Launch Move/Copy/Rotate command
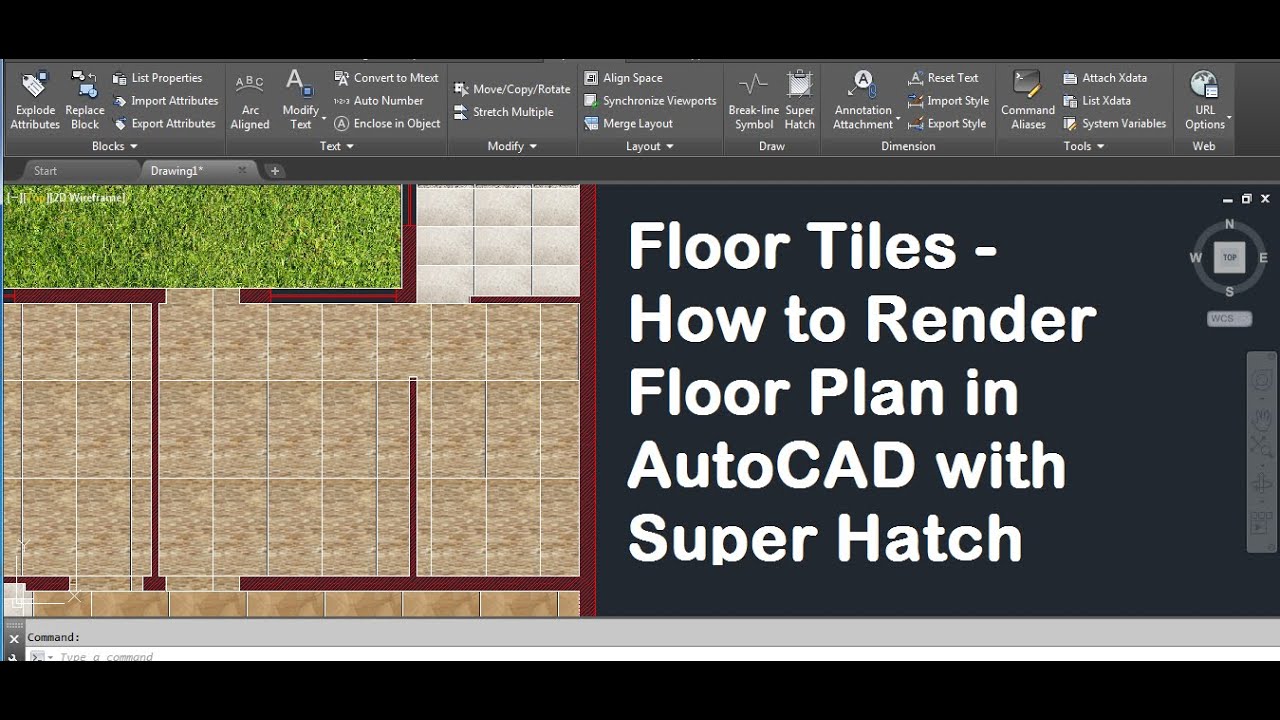 512,89
